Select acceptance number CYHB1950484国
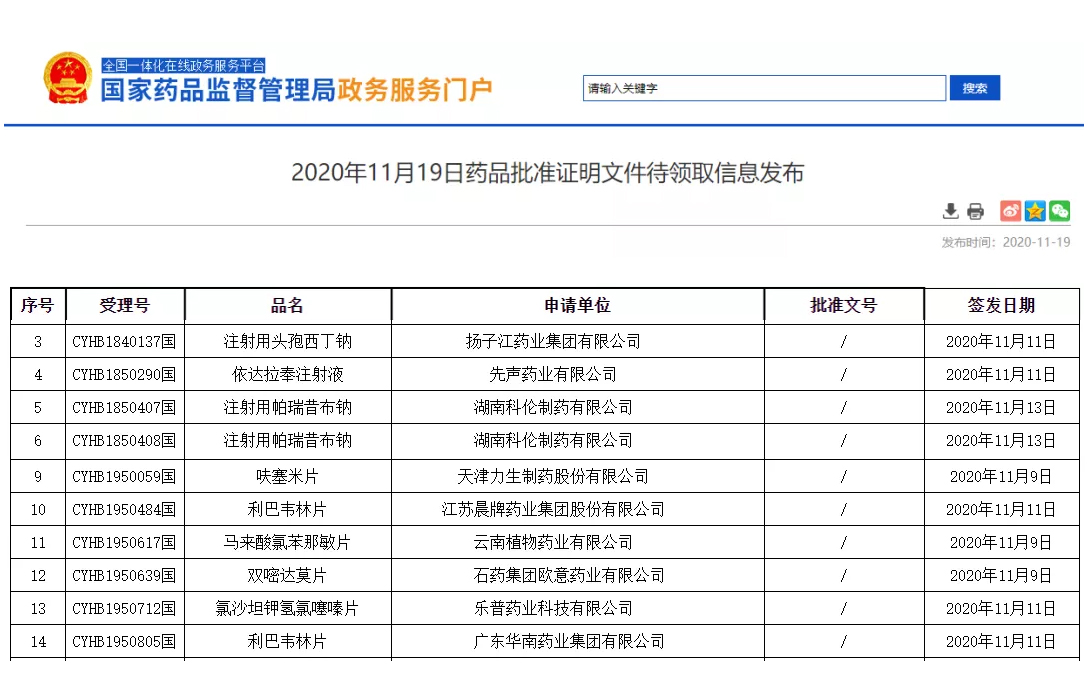Image resolution: width=1090 pixels, height=676 pixels. [124, 510]
